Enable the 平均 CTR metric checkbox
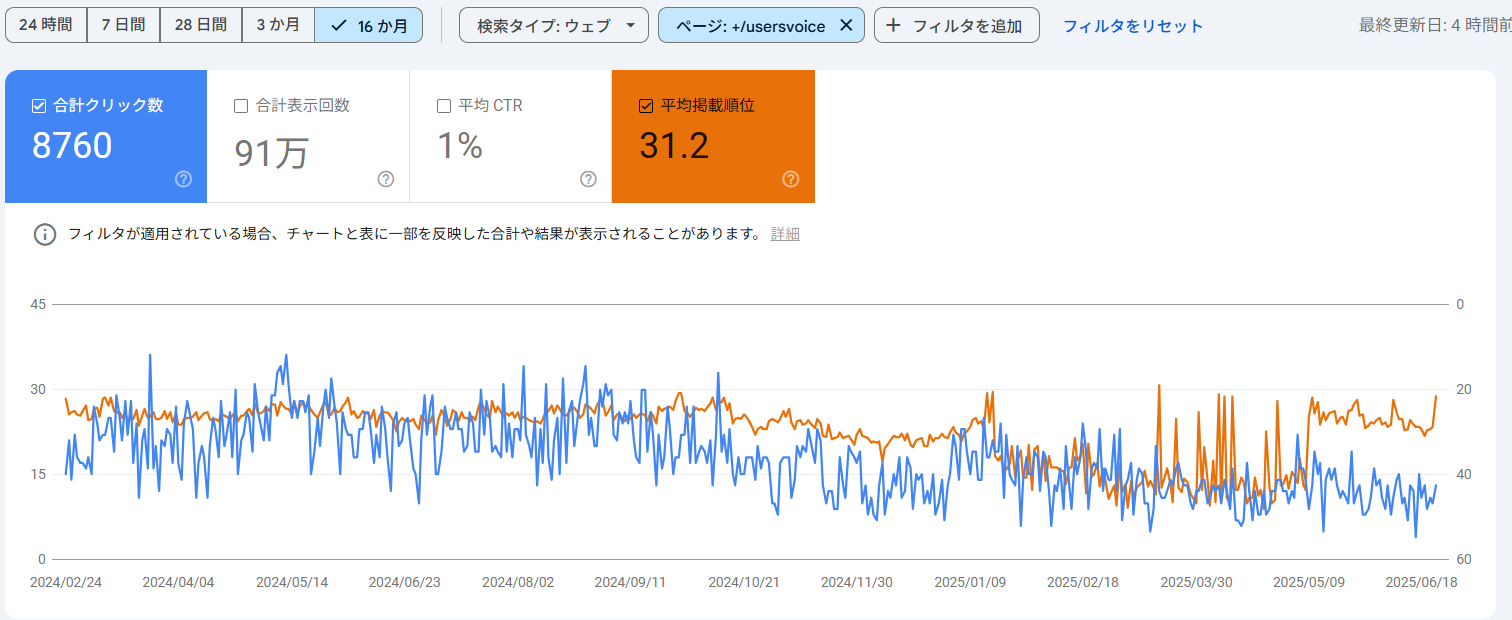Viewport: 1512px width, 620px height. point(444,104)
